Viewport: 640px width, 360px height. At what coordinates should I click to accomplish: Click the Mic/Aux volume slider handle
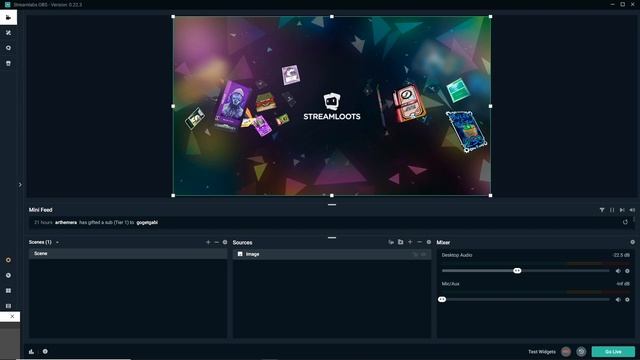442,299
